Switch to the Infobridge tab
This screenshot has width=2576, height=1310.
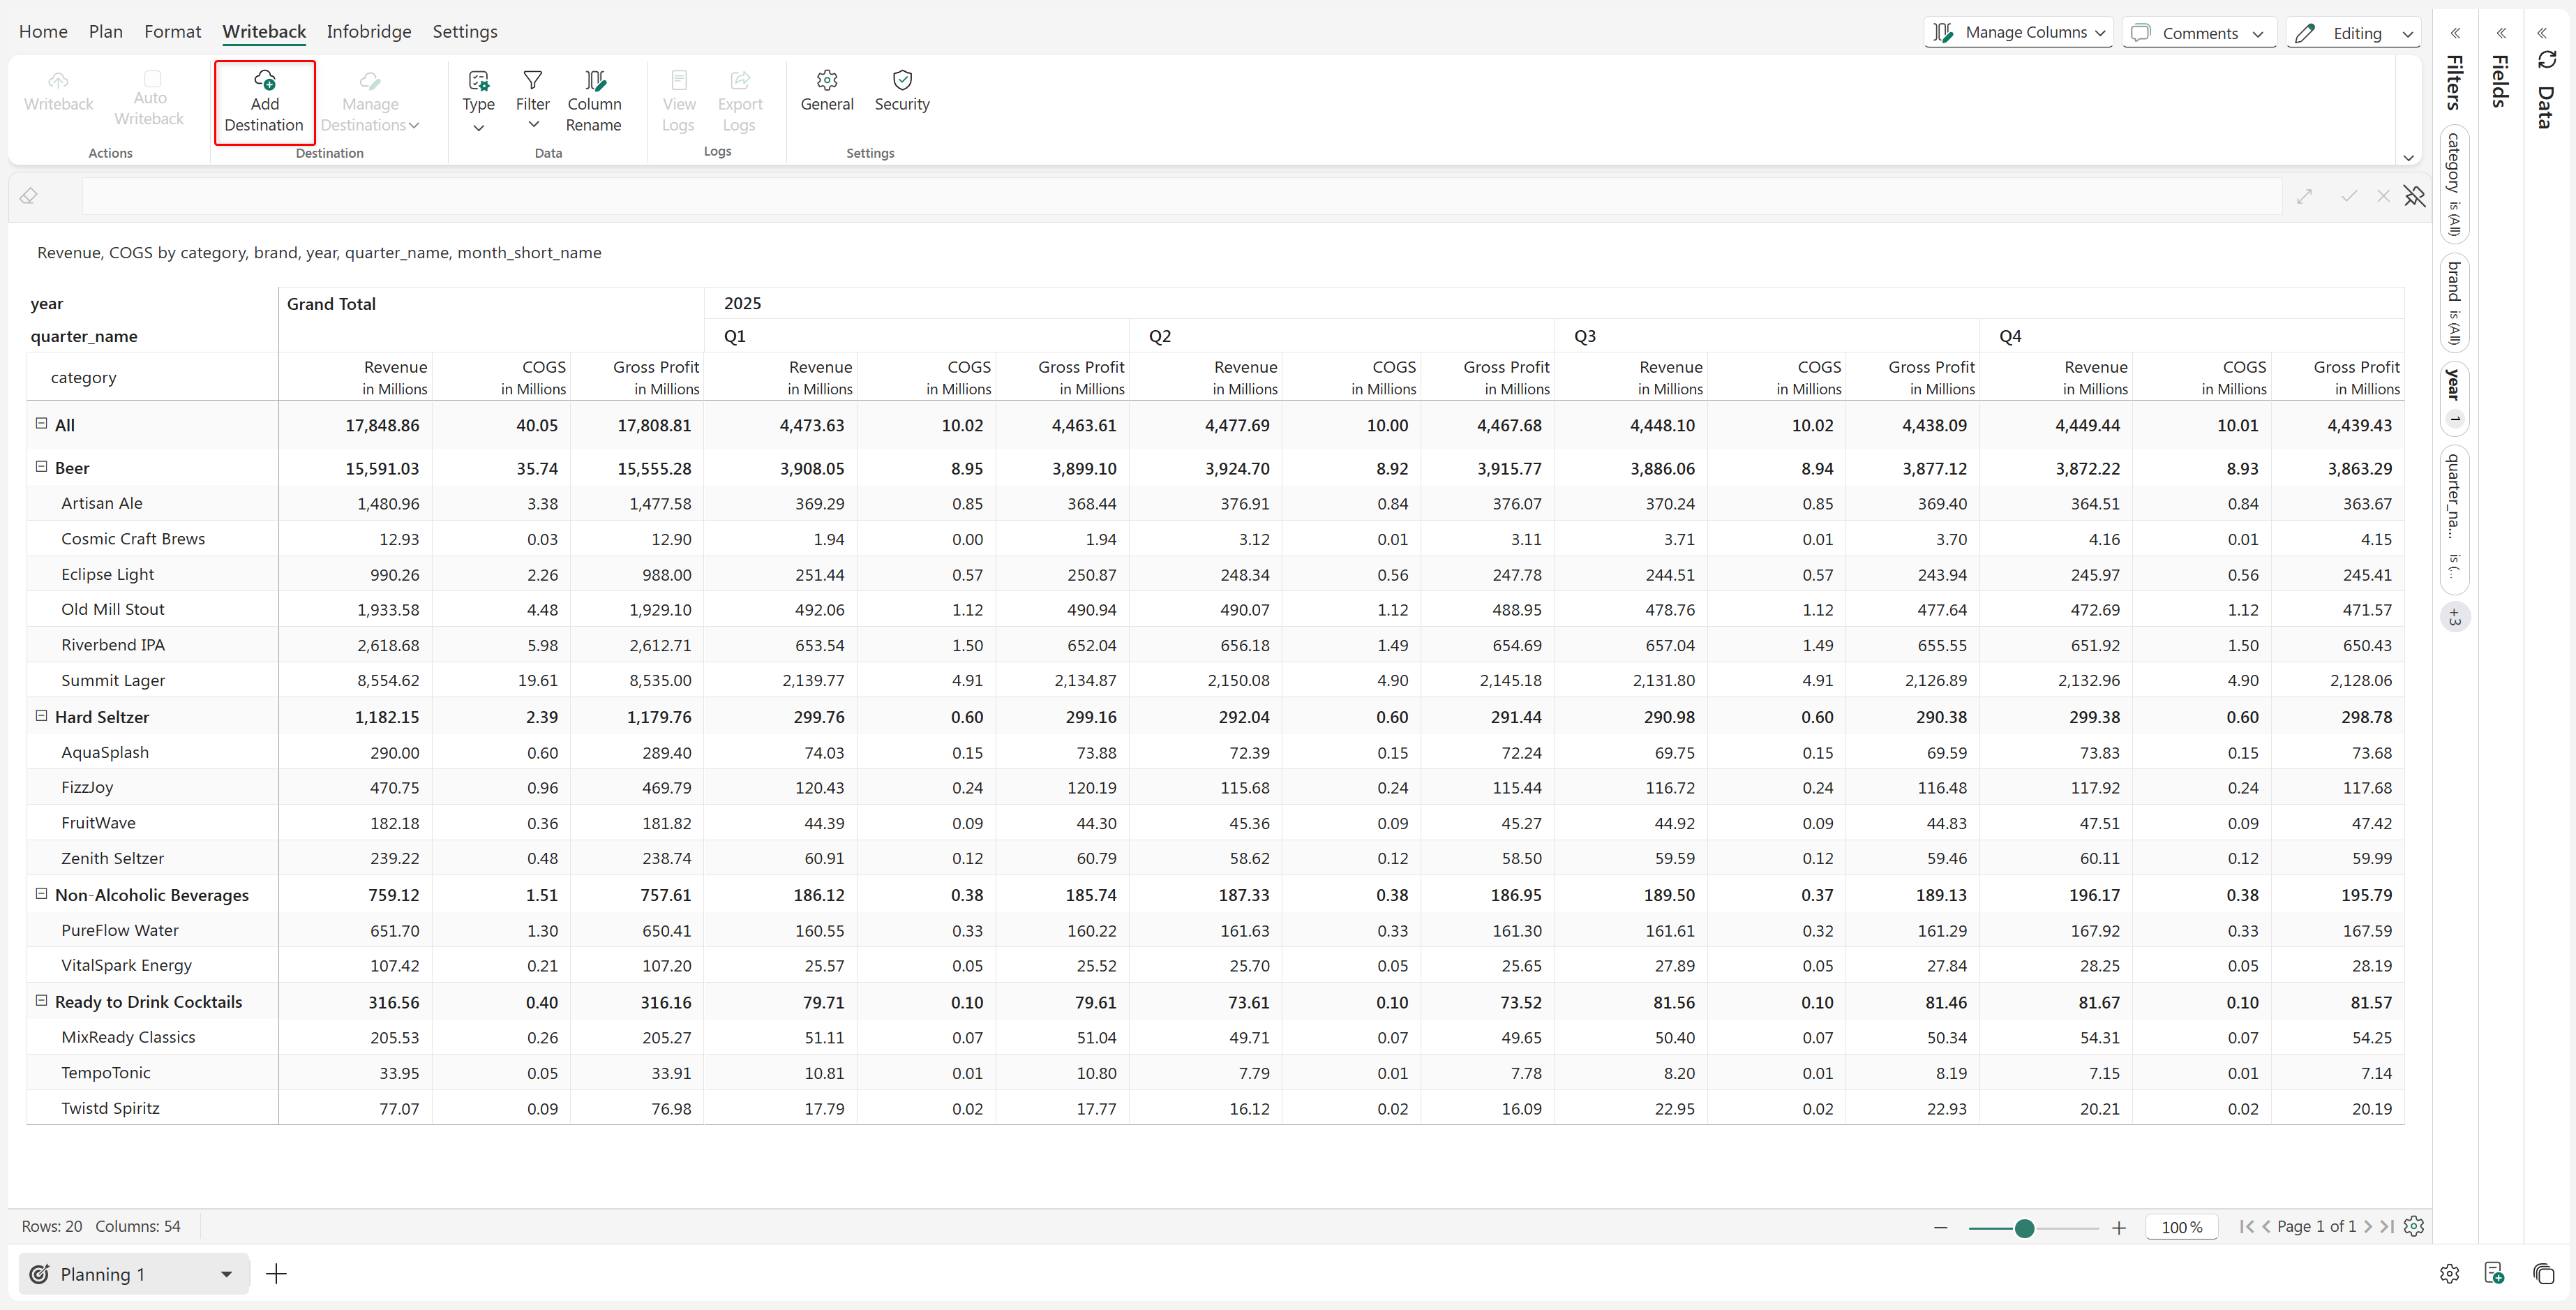point(368,32)
